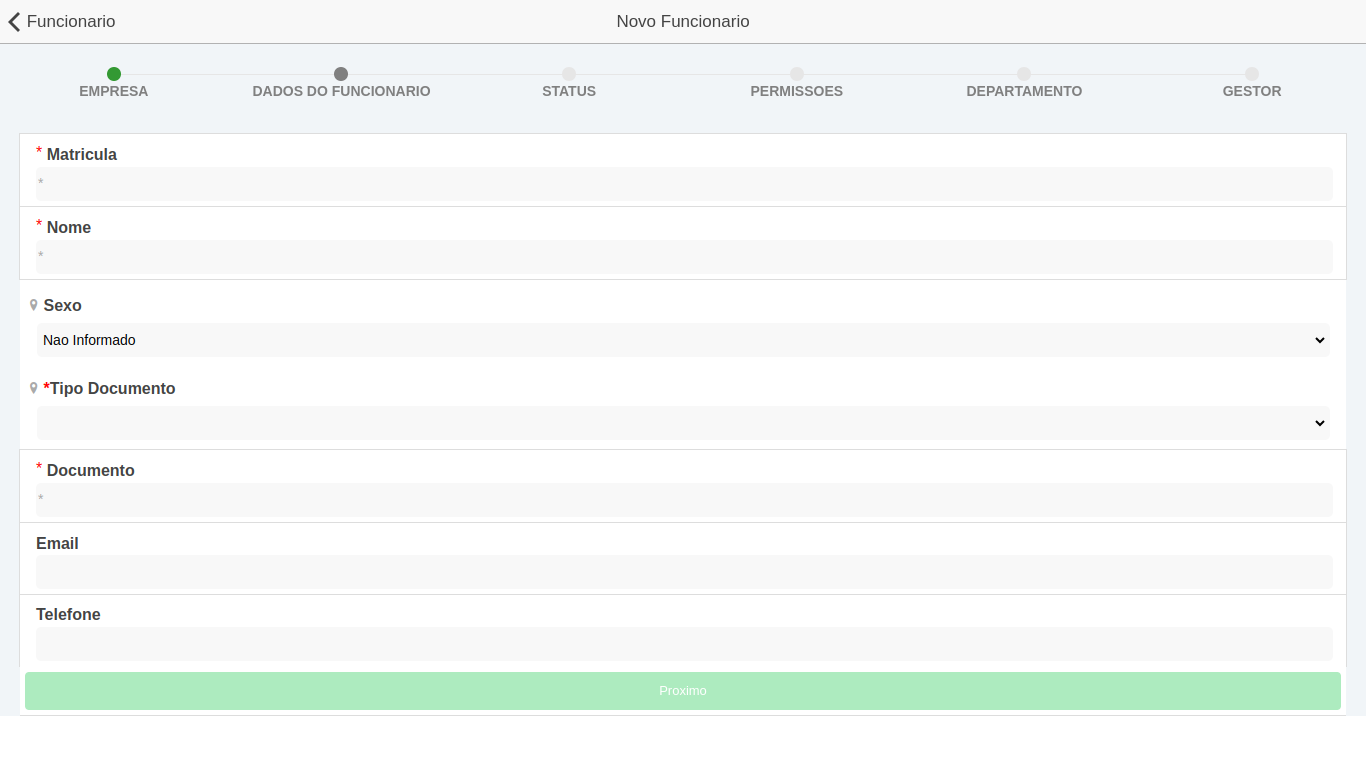Click the back chevron icon beside Funcionario
The height and width of the screenshot is (760, 1366).
(x=14, y=22)
